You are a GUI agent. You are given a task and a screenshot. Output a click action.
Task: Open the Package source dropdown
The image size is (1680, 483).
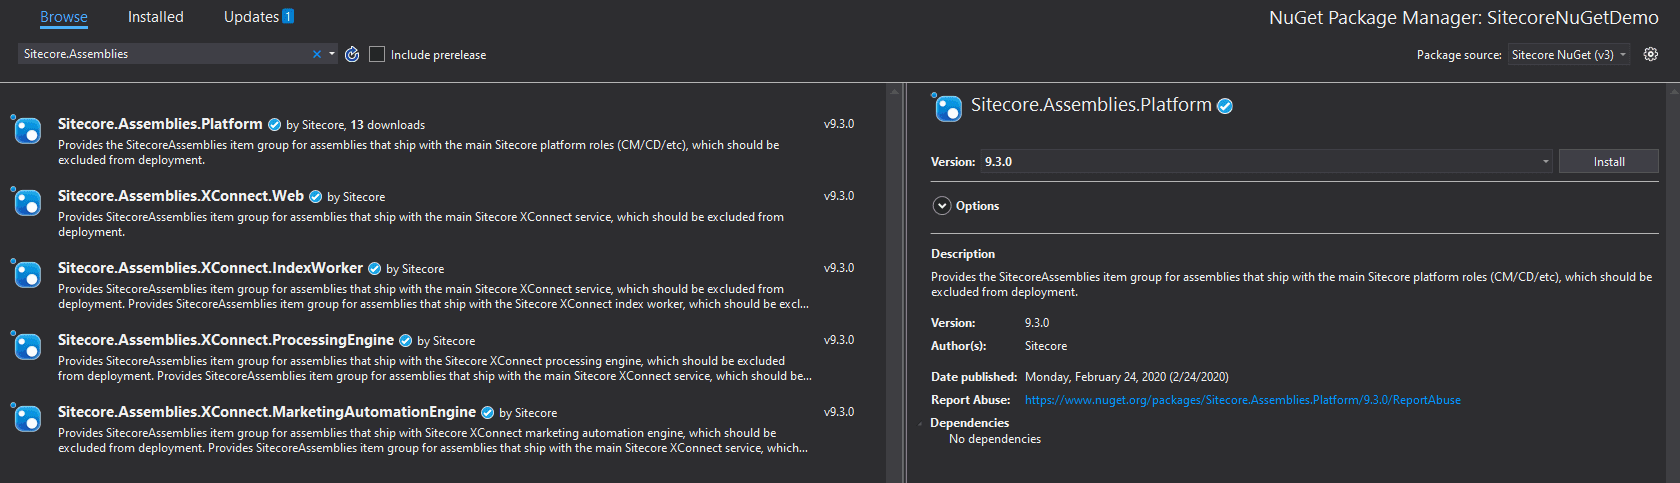pos(1568,55)
